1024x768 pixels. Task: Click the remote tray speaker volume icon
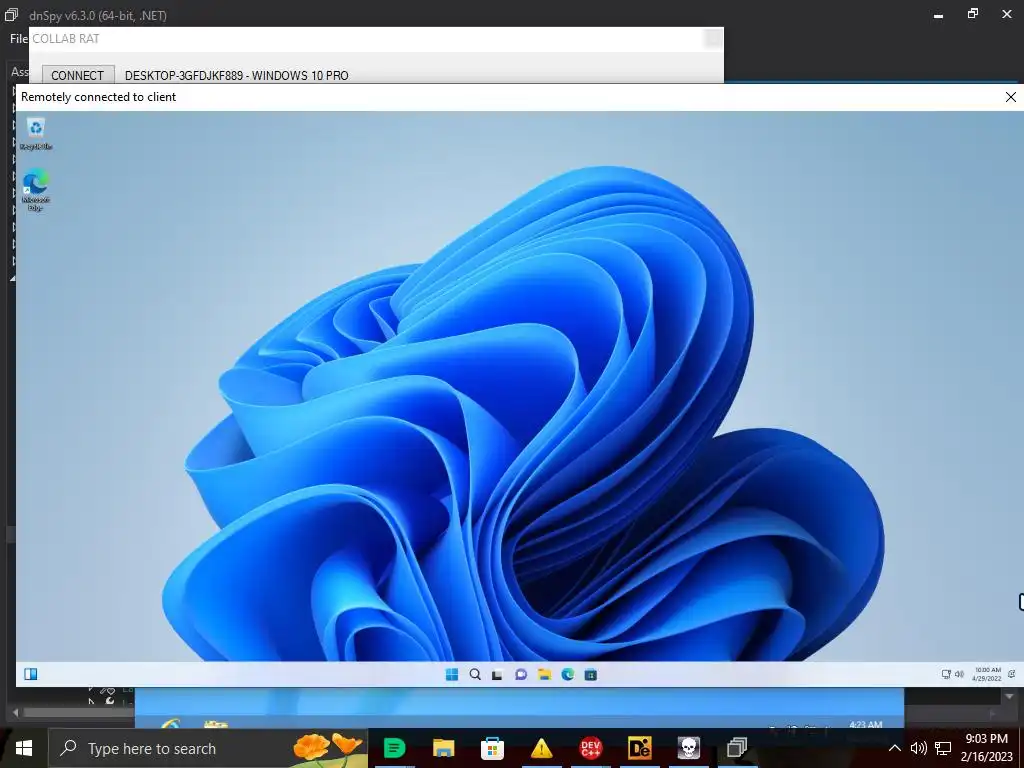pyautogui.click(x=959, y=674)
